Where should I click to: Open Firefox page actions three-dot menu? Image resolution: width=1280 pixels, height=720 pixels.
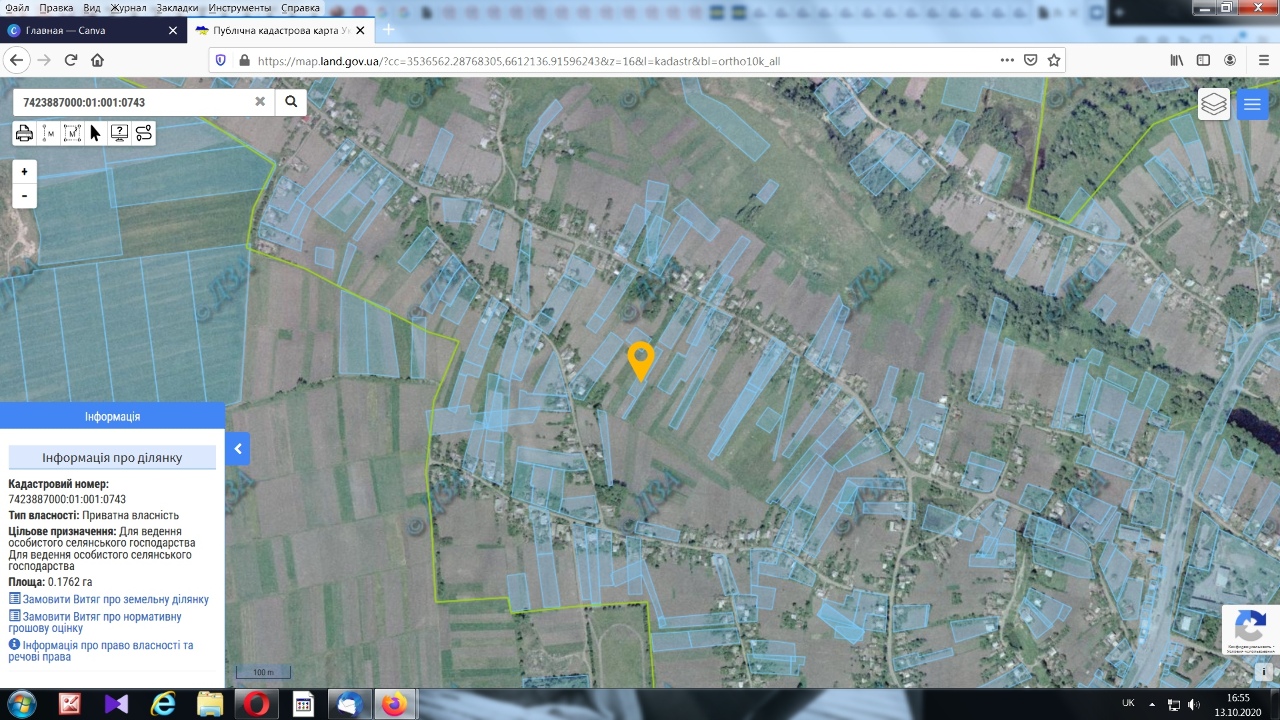[1007, 60]
